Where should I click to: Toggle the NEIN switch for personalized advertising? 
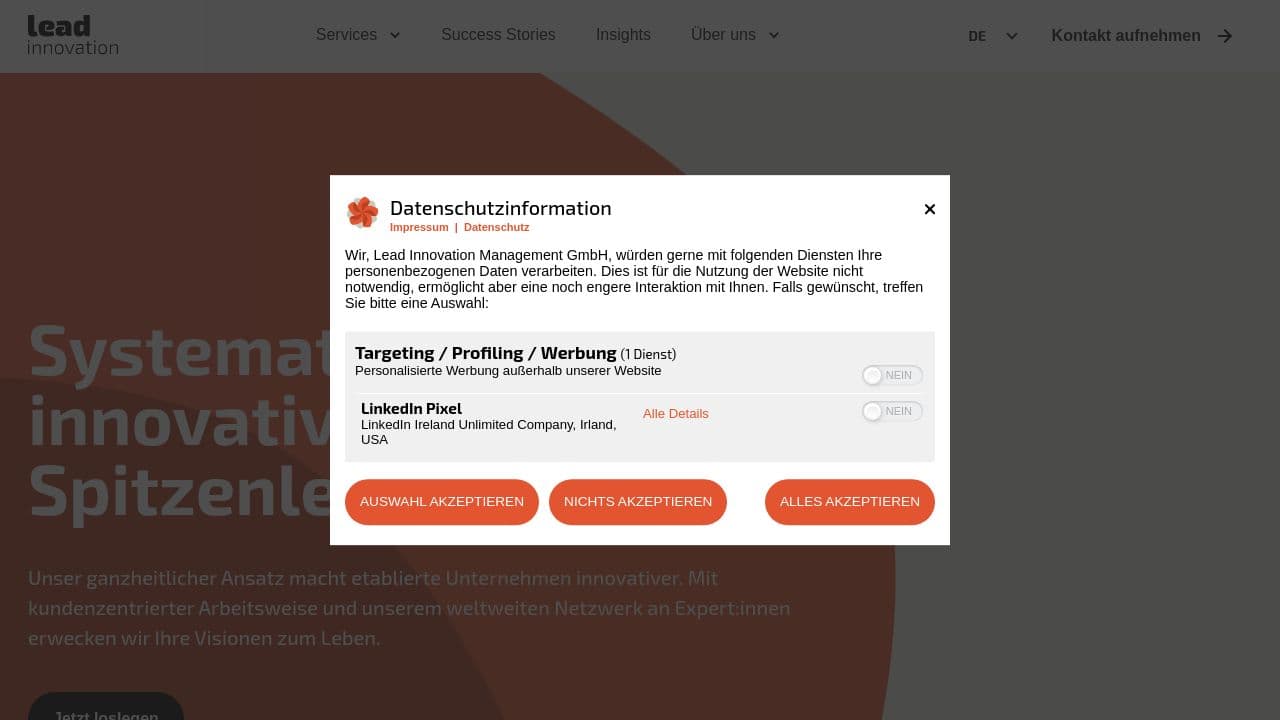890,375
